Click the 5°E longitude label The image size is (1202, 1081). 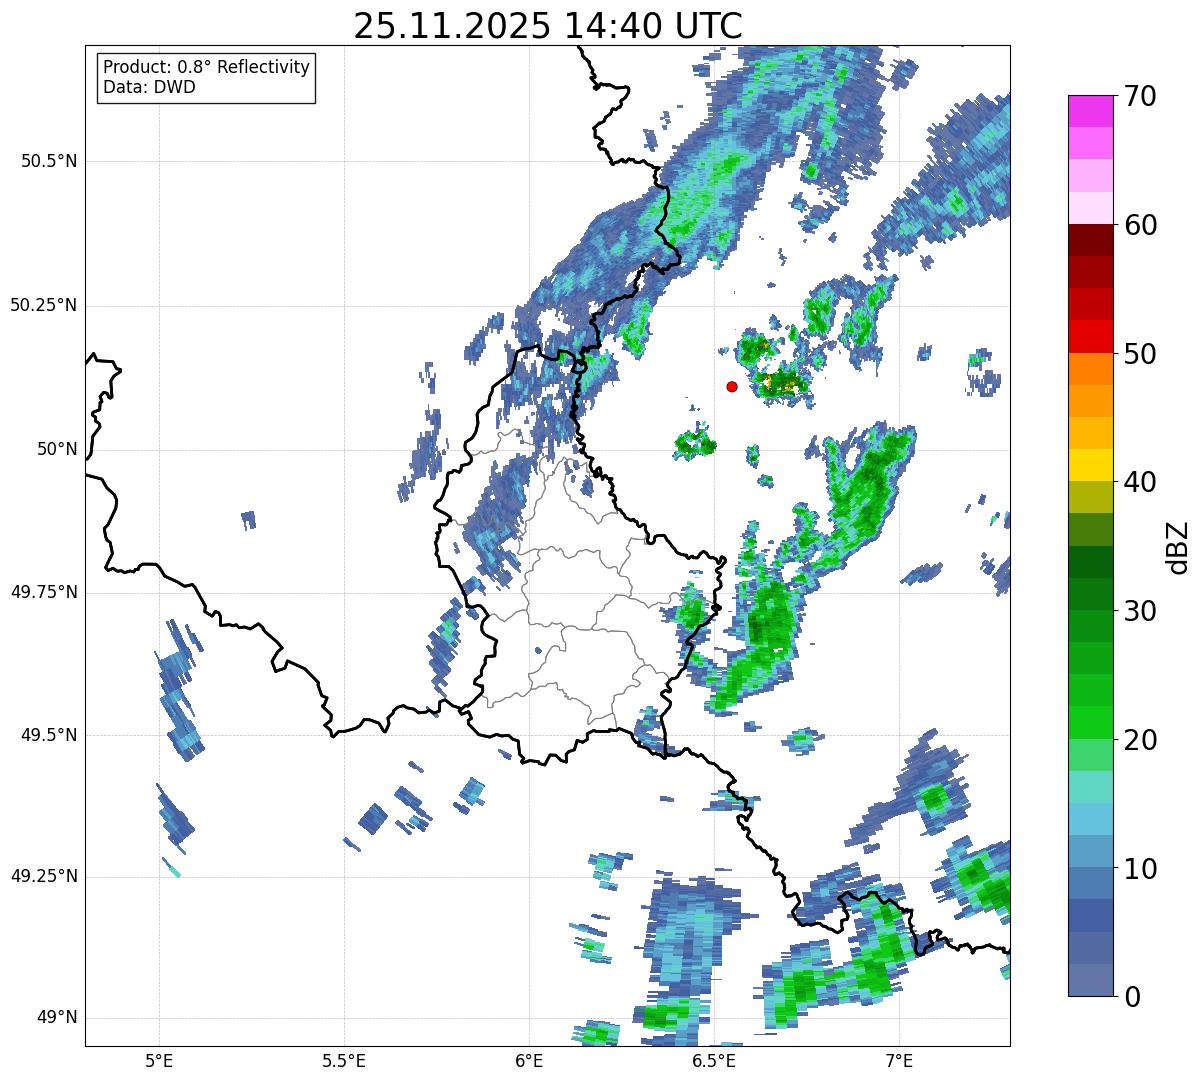point(159,1060)
